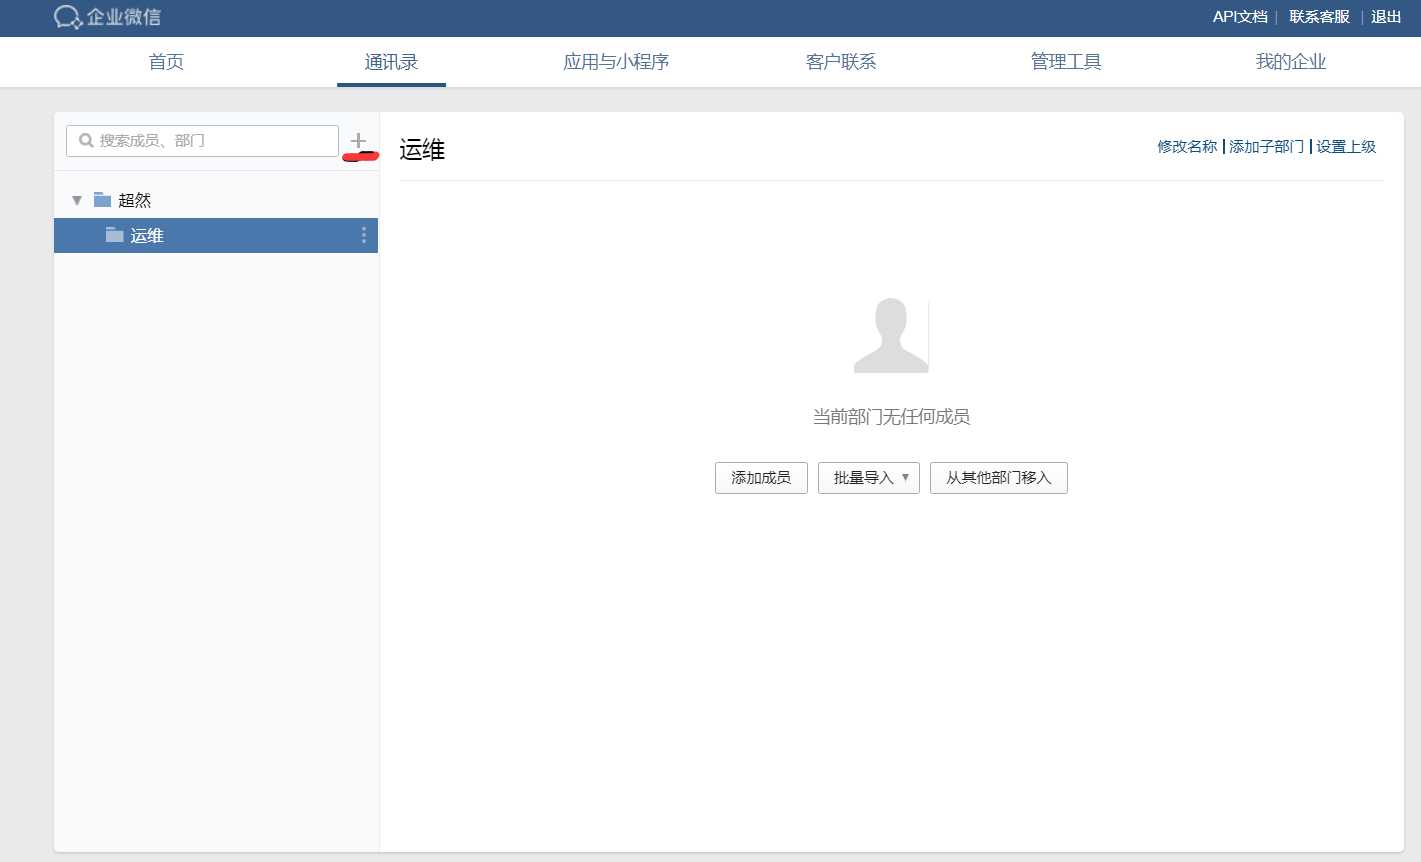Screen dimensions: 1421x862
Task: Open the 应用与小程序 tab
Action: [616, 62]
